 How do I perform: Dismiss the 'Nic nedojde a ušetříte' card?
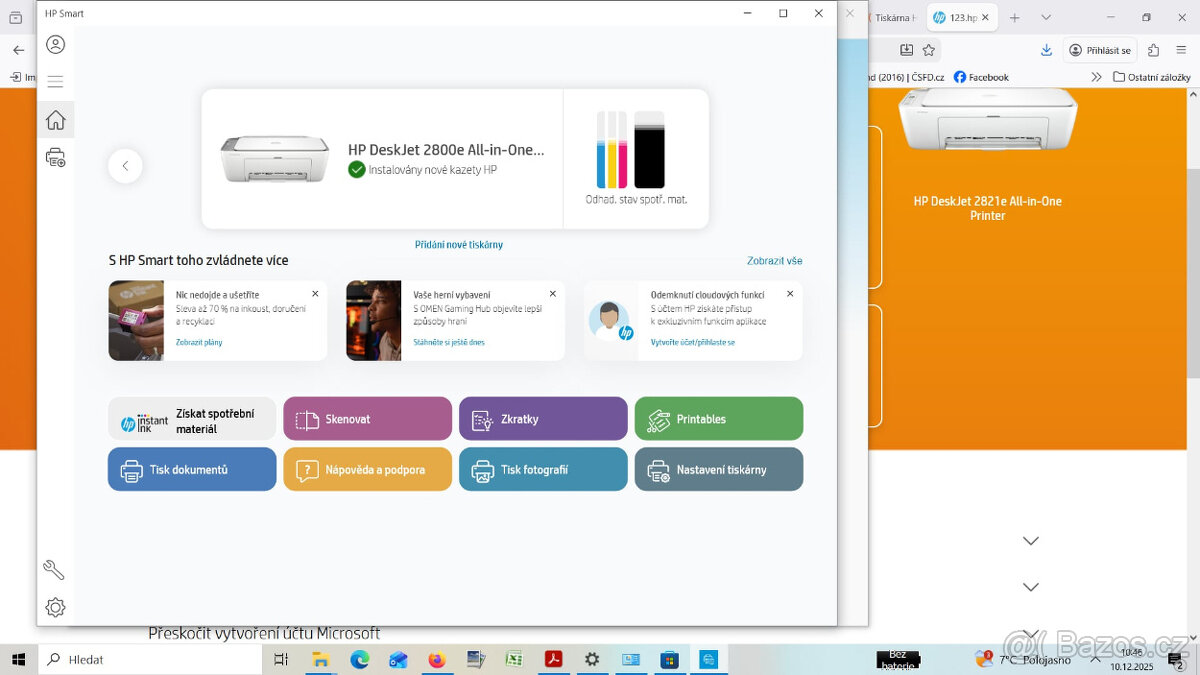tap(315, 294)
